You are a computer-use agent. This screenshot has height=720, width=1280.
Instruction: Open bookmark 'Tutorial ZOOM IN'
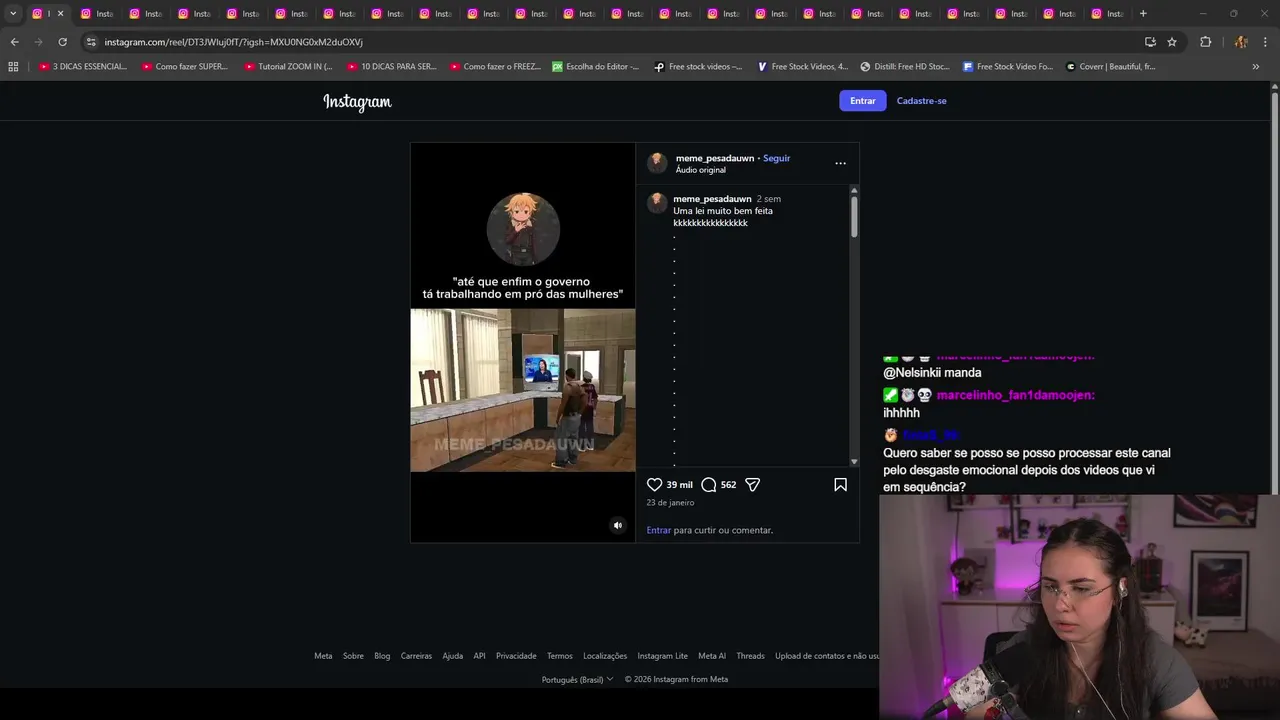pyautogui.click(x=288, y=67)
